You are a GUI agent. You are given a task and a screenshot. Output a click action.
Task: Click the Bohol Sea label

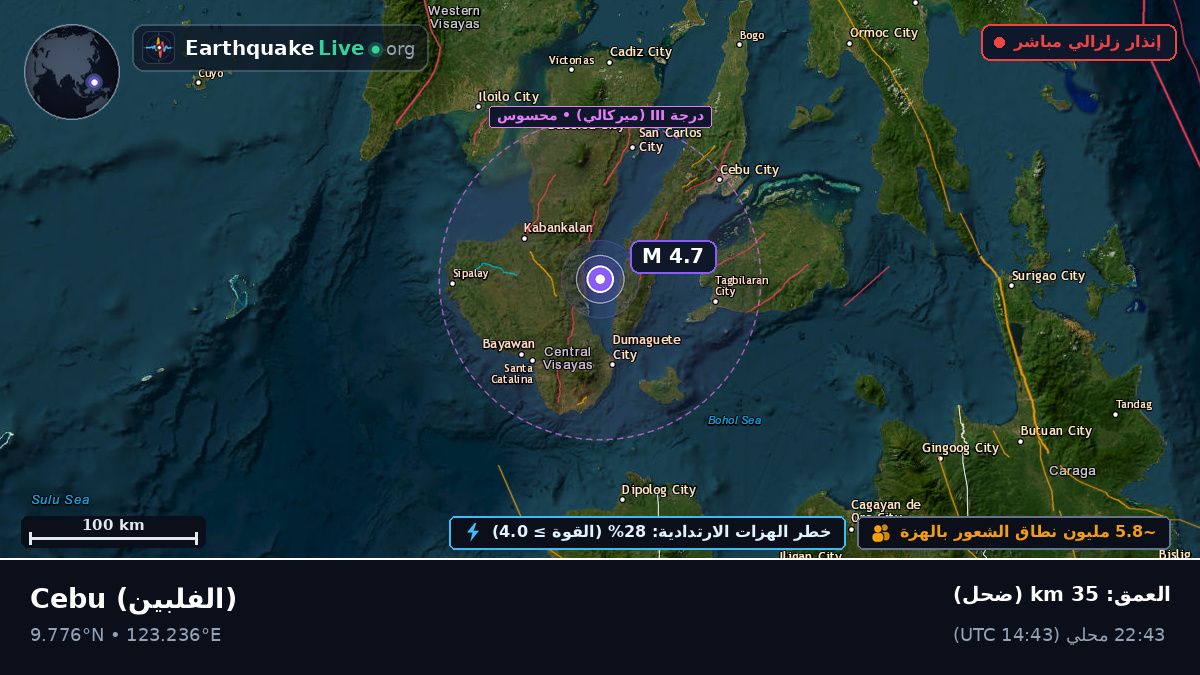[734, 420]
